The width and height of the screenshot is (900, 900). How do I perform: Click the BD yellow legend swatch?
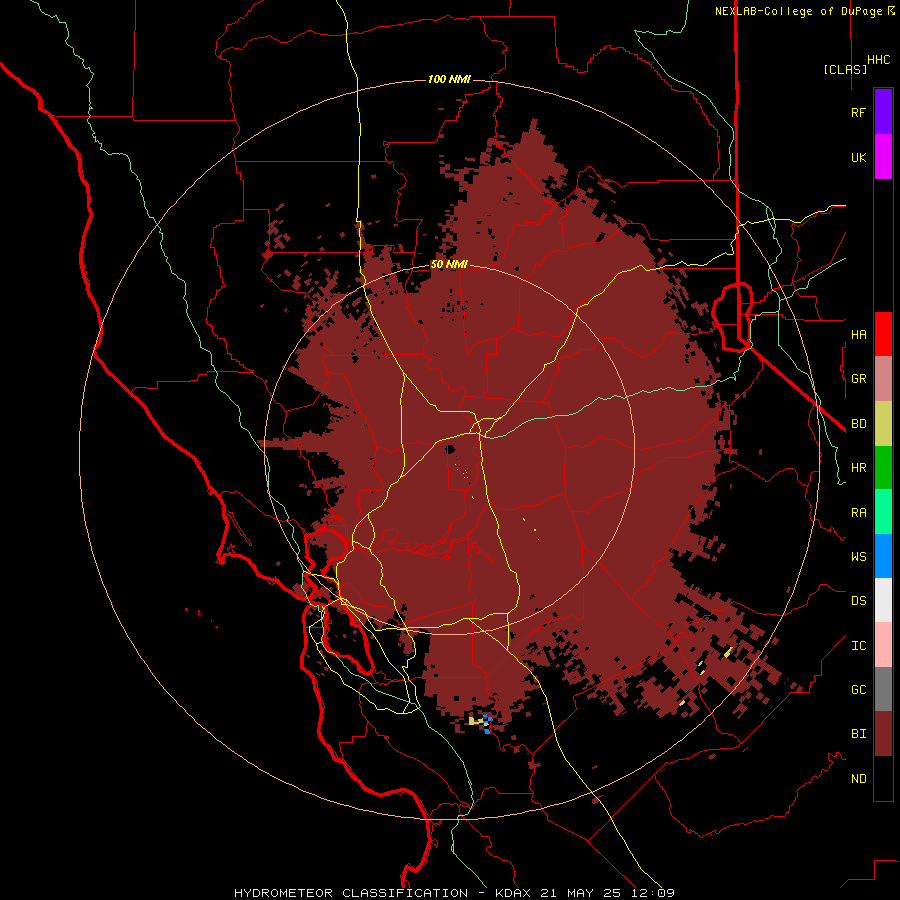[x=883, y=424]
